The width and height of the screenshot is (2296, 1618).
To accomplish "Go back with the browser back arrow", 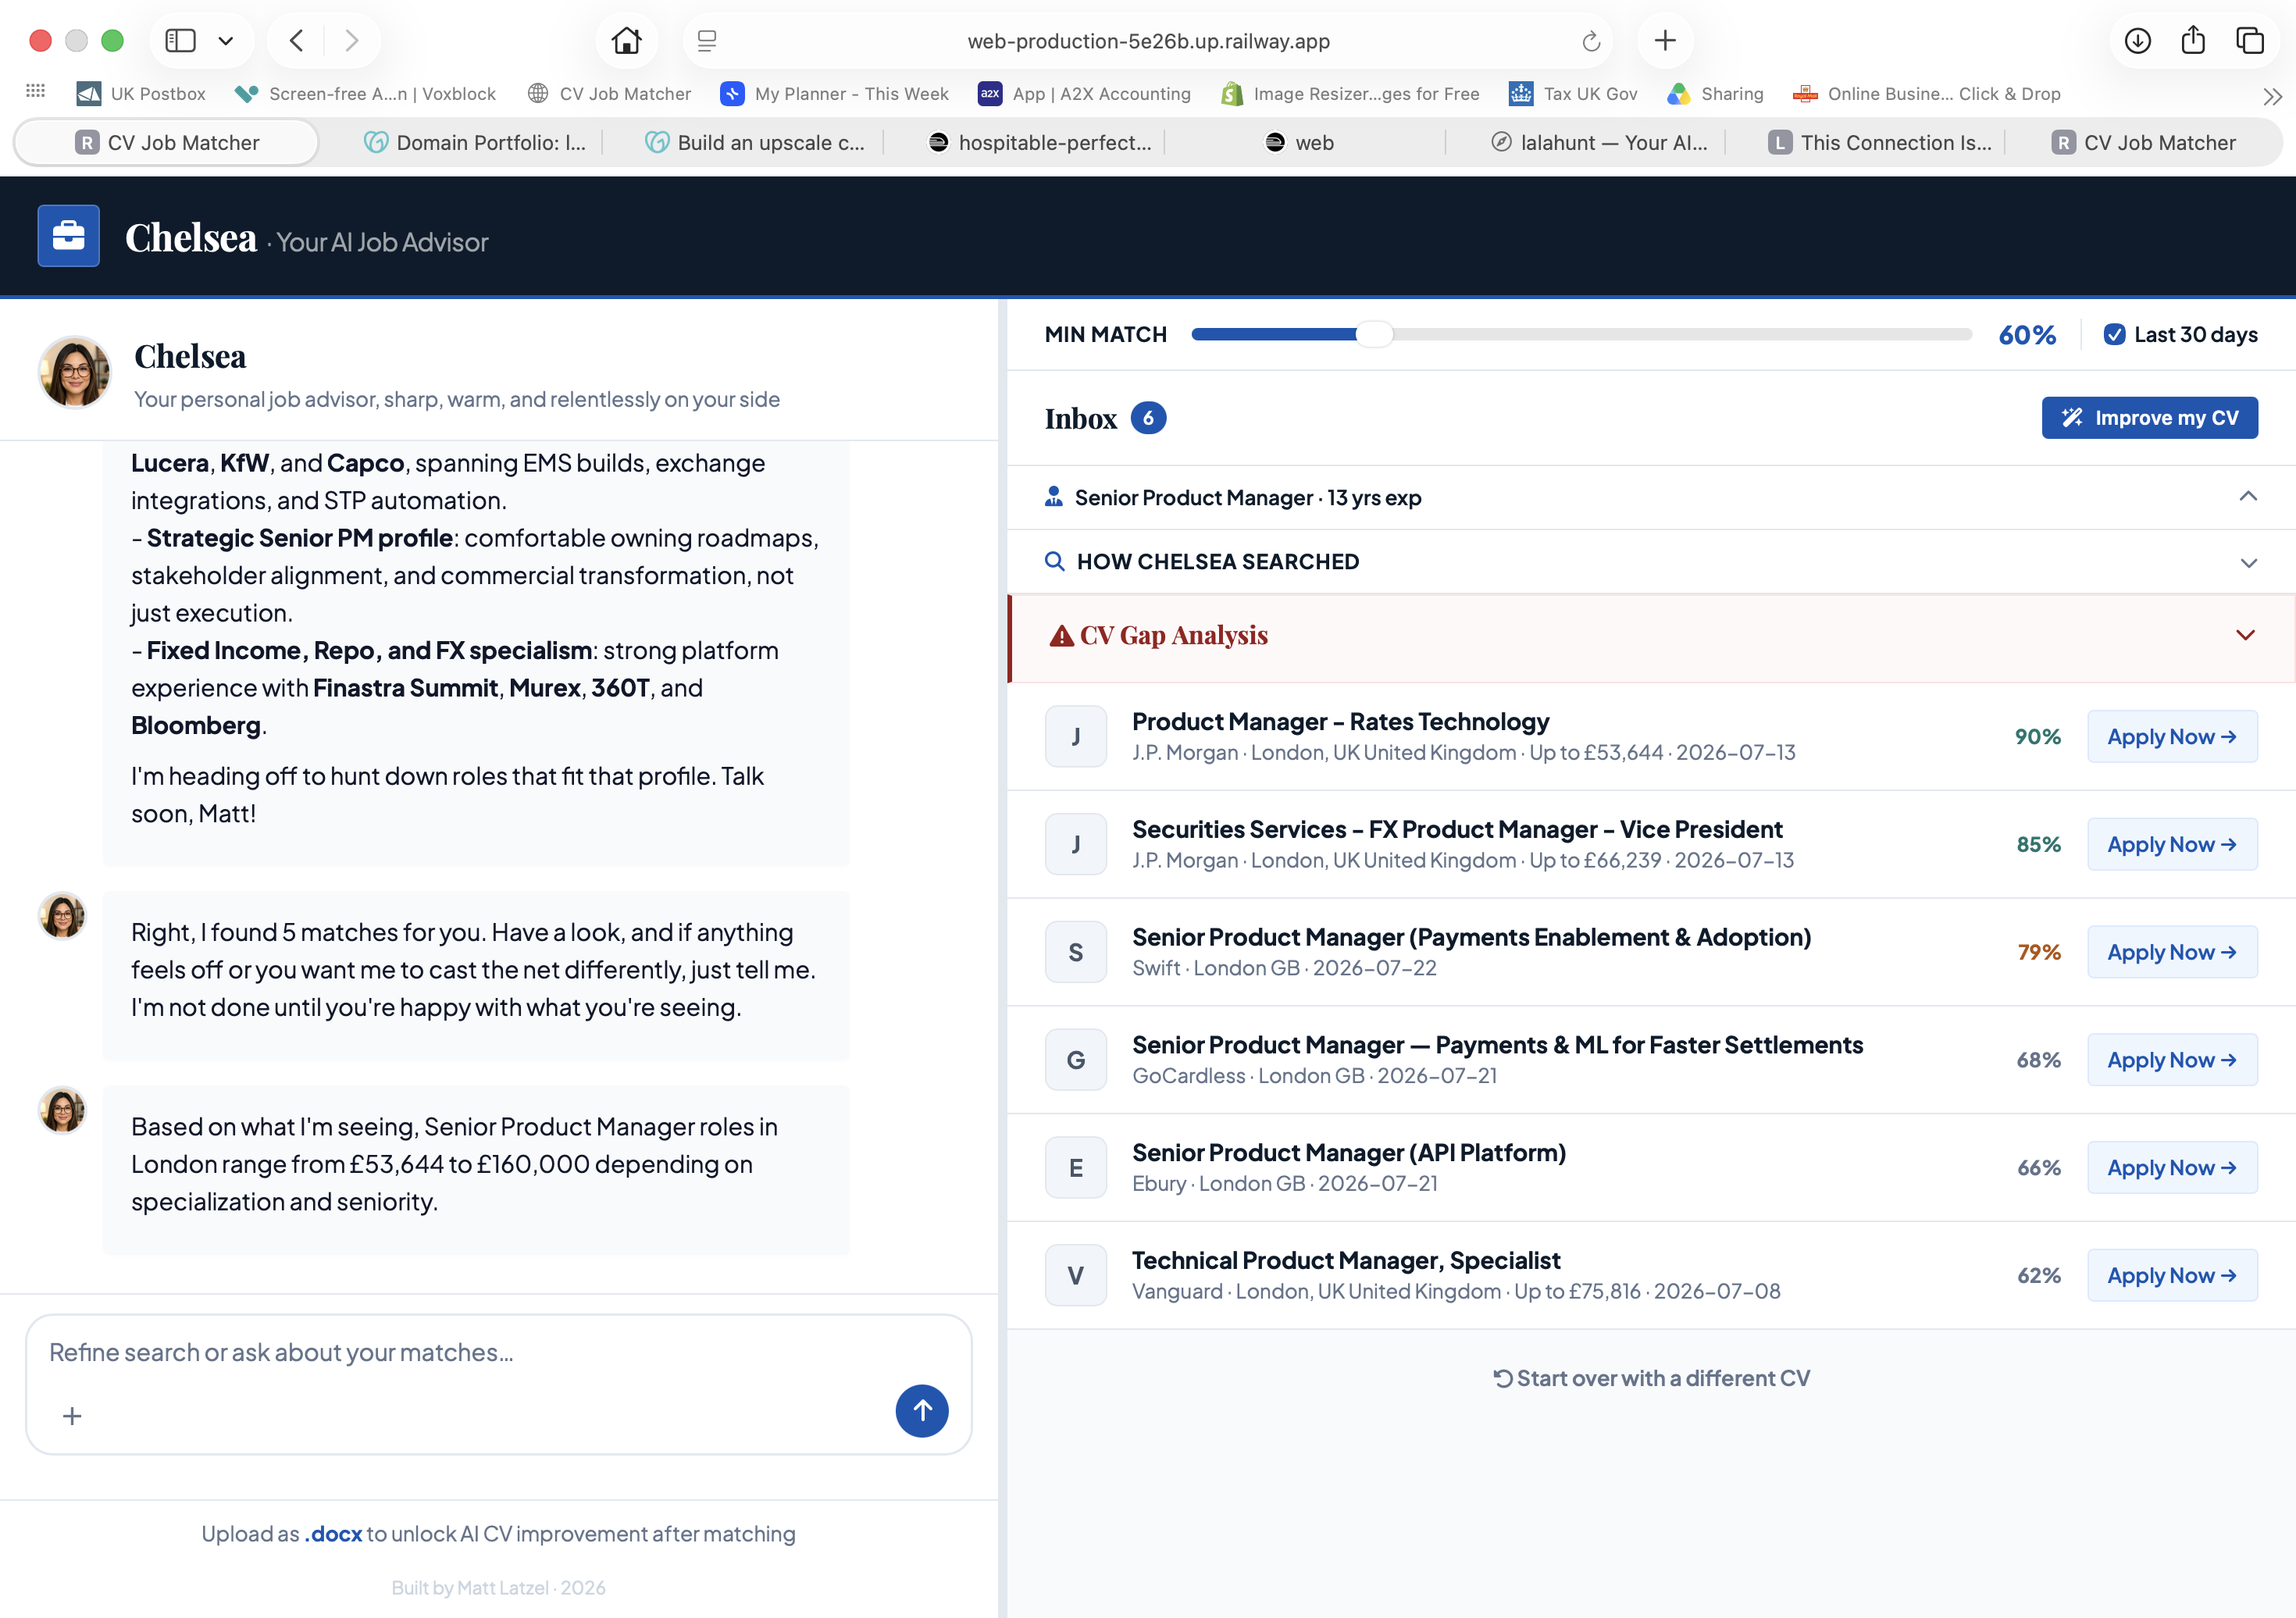I will (297, 41).
